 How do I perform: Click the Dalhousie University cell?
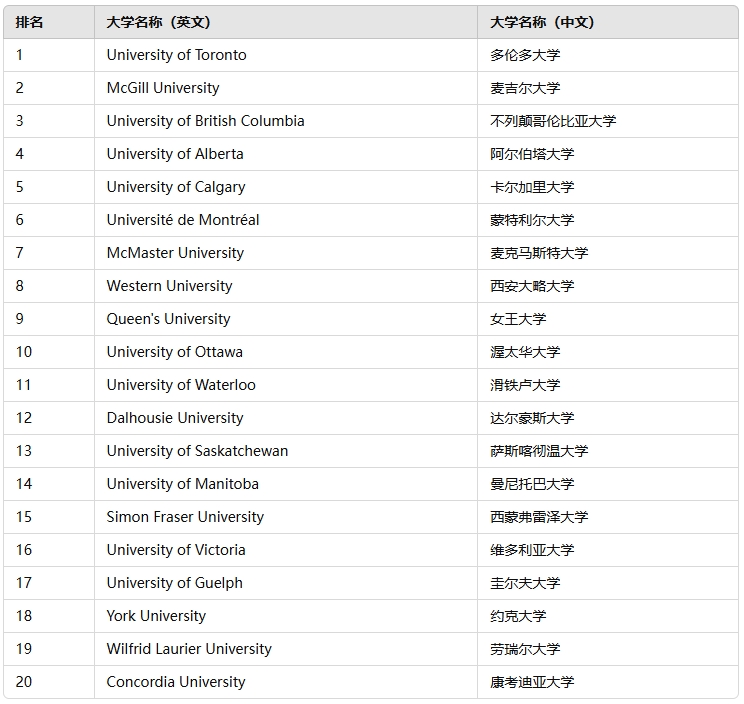[x=286, y=417]
